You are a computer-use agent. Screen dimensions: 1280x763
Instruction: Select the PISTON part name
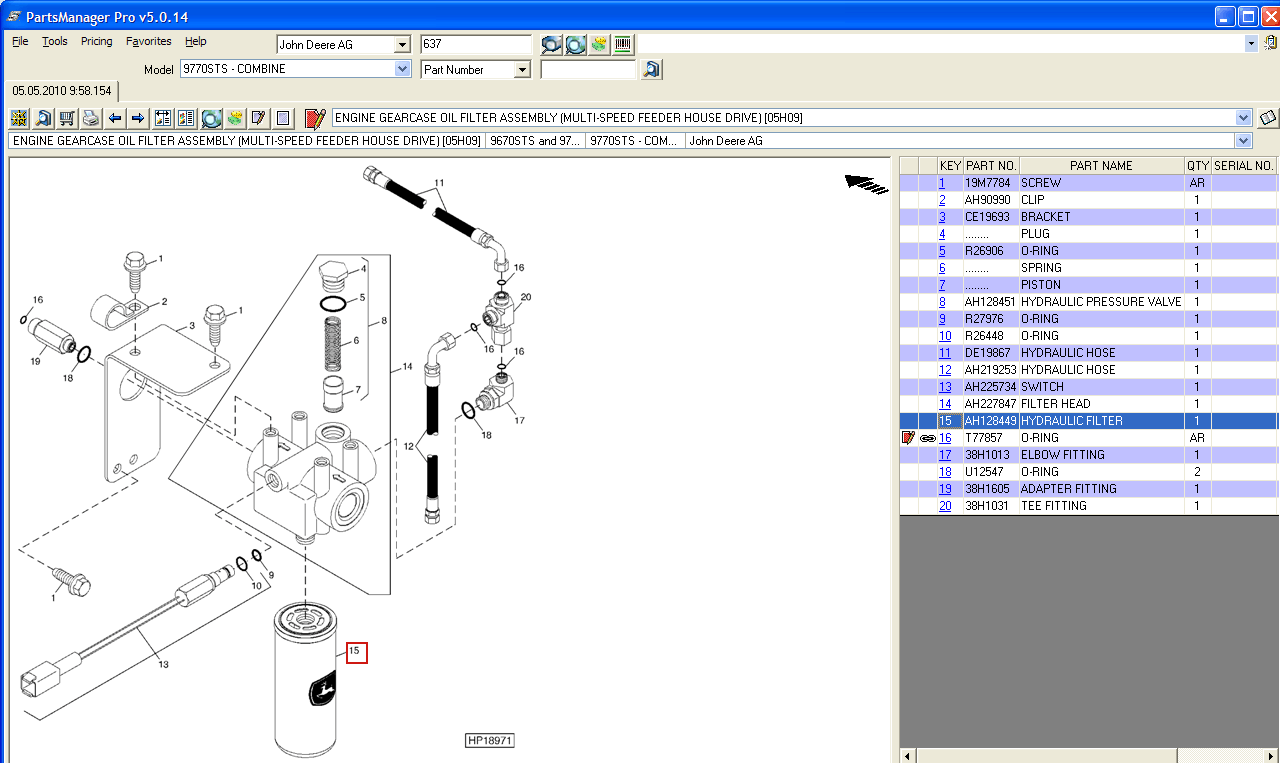click(1040, 285)
